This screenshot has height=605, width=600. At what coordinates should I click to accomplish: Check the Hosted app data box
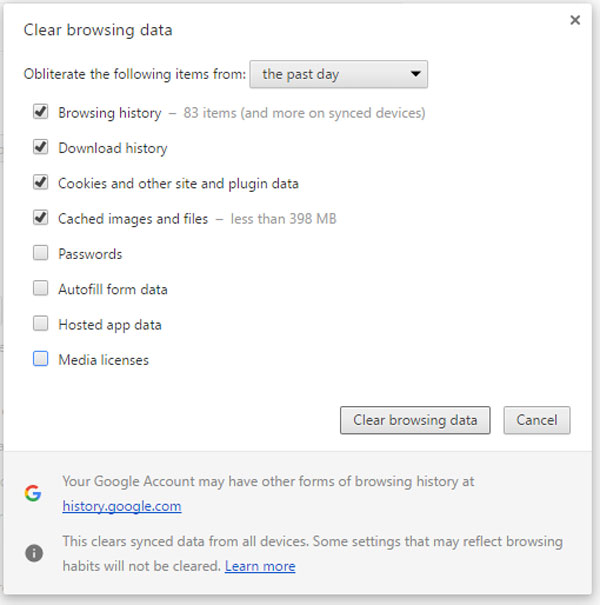click(x=41, y=324)
